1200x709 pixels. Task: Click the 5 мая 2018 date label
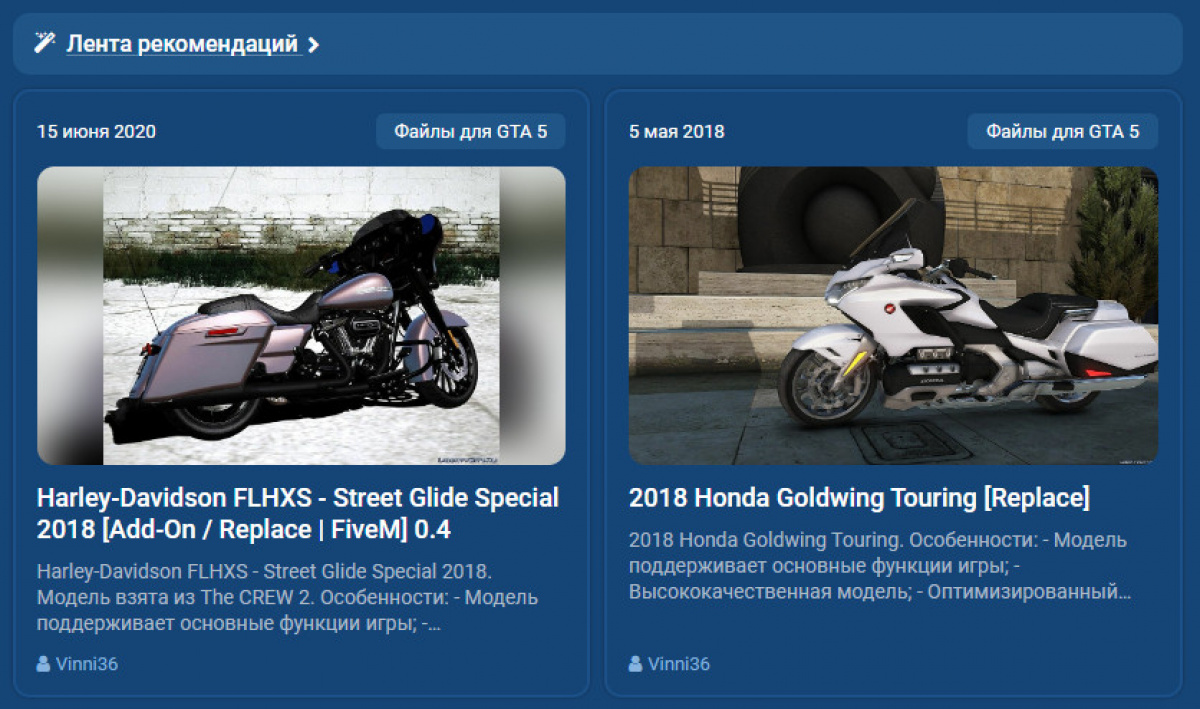(x=677, y=131)
